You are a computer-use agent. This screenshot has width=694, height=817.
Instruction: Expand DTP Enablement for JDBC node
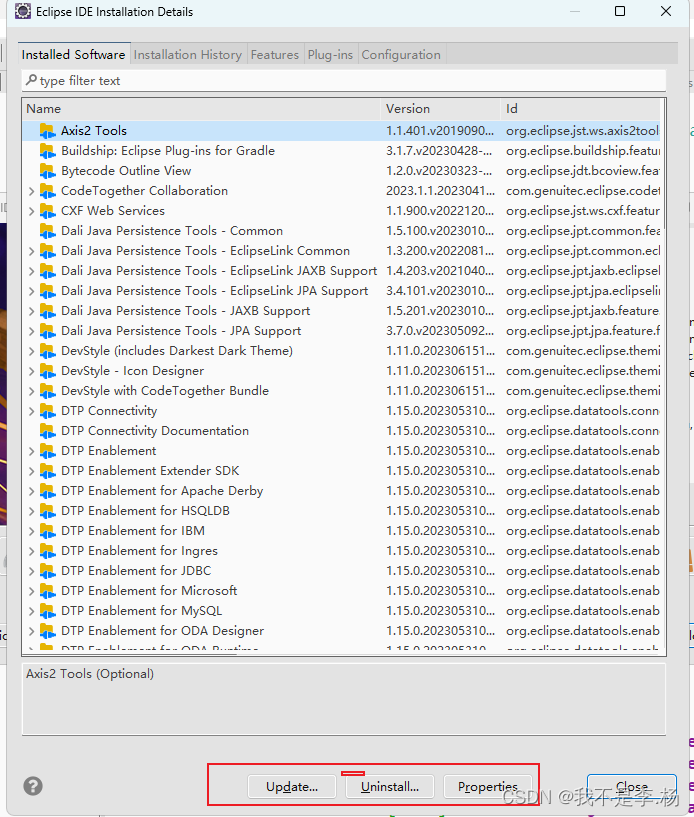point(31,571)
